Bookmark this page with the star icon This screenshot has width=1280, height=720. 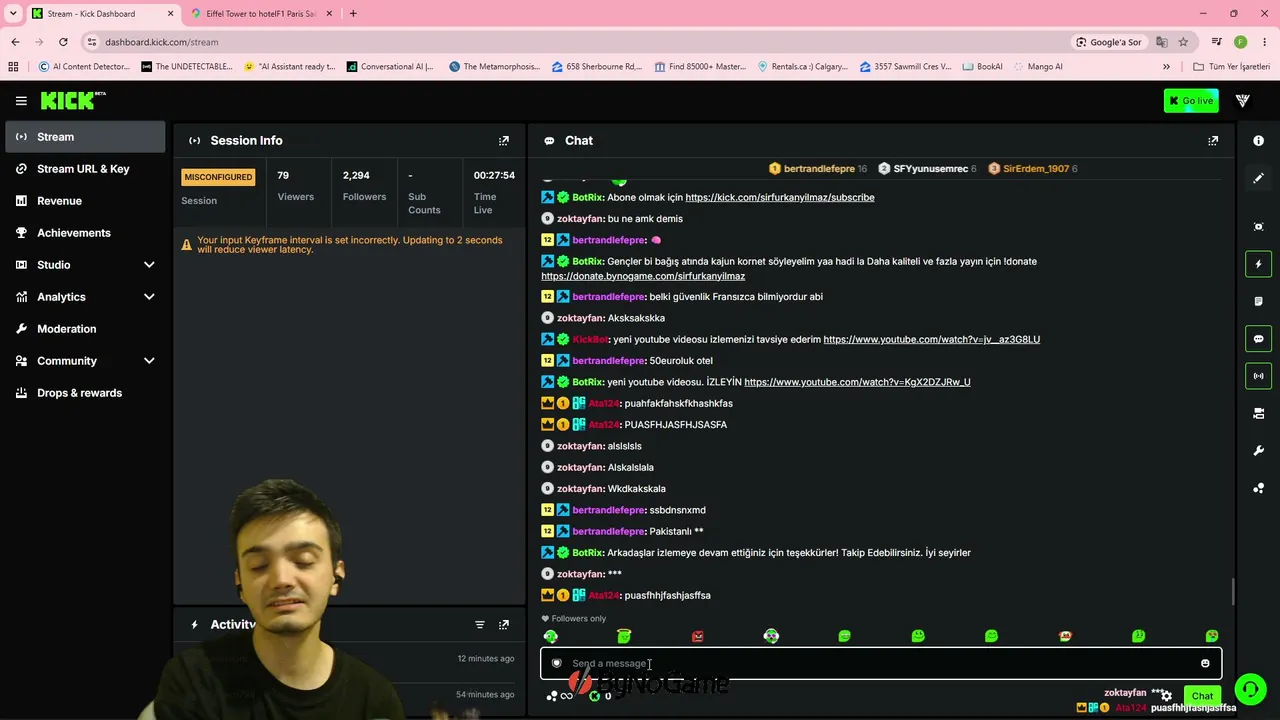click(x=1183, y=42)
